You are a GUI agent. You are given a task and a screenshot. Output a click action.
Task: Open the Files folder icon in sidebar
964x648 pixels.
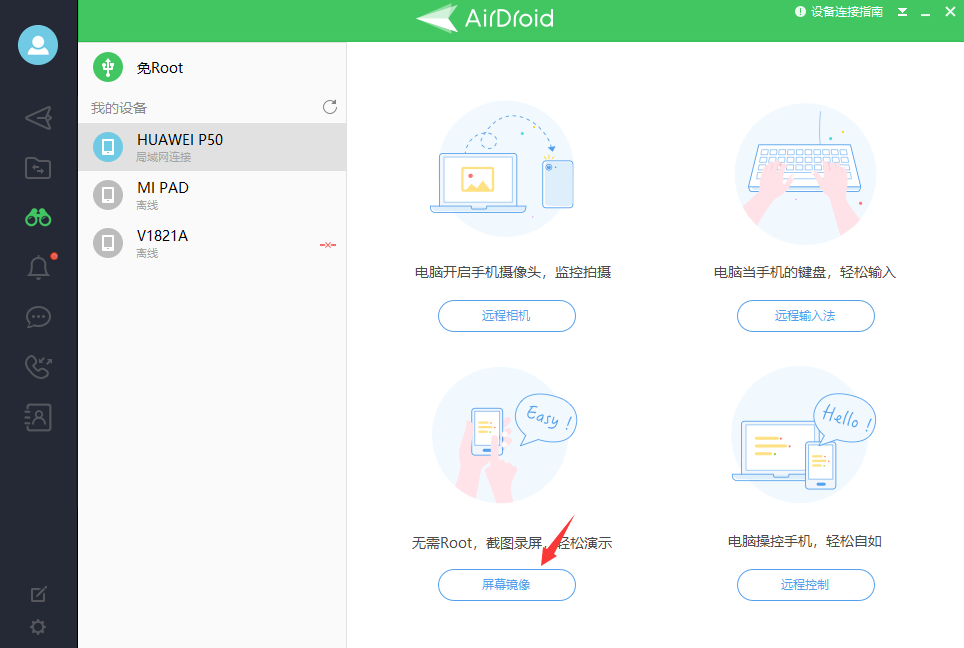[38, 168]
